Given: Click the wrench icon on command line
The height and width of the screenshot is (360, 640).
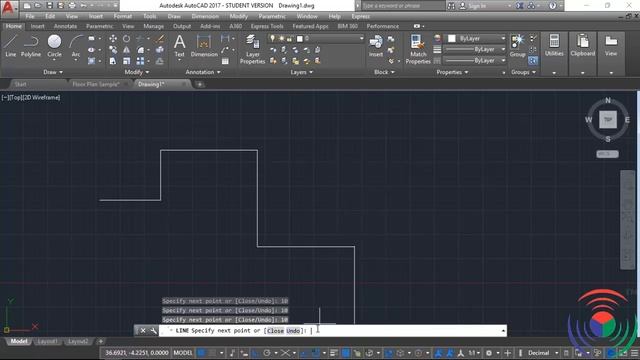Looking at the screenshot, I should pyautogui.click(x=153, y=331).
